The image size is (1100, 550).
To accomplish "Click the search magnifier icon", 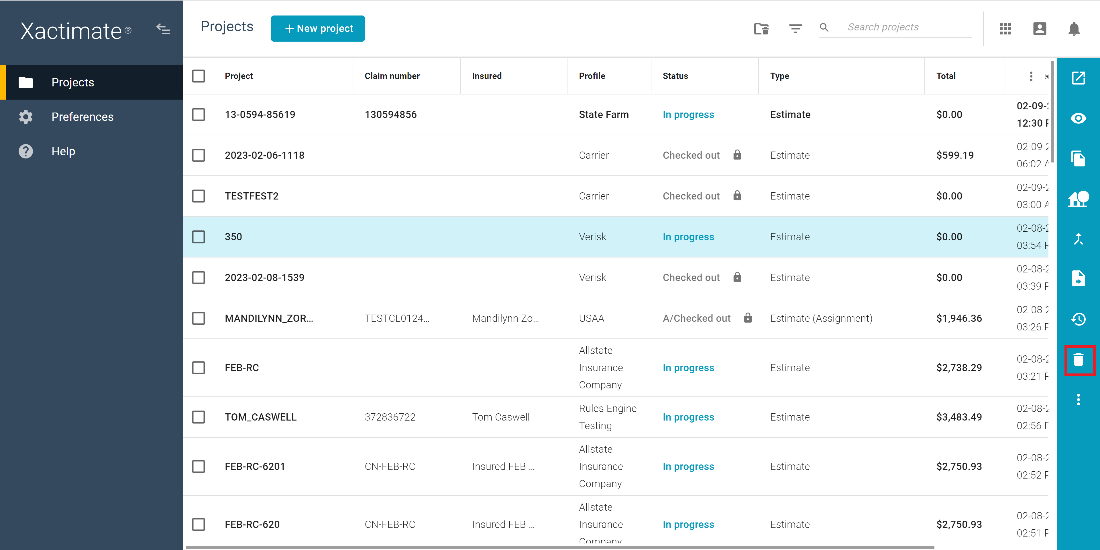I will 824,27.
